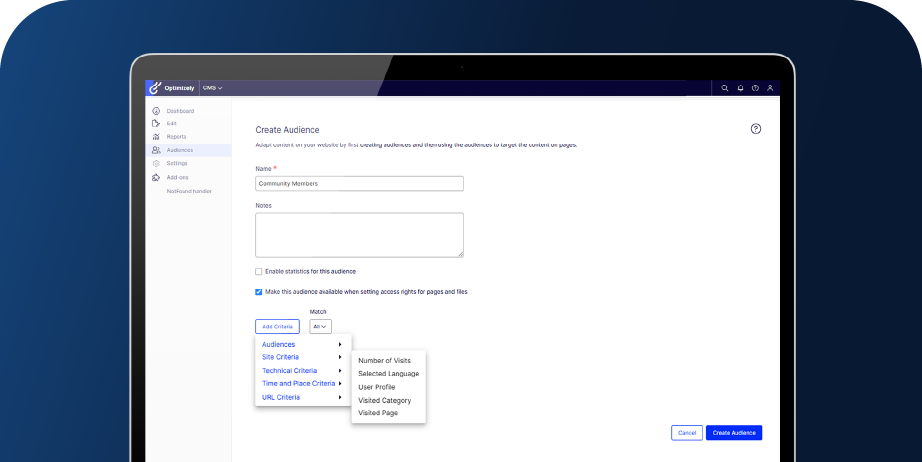This screenshot has width=922, height=462.
Task: Uncheck make audience available for access rights
Action: point(259,292)
